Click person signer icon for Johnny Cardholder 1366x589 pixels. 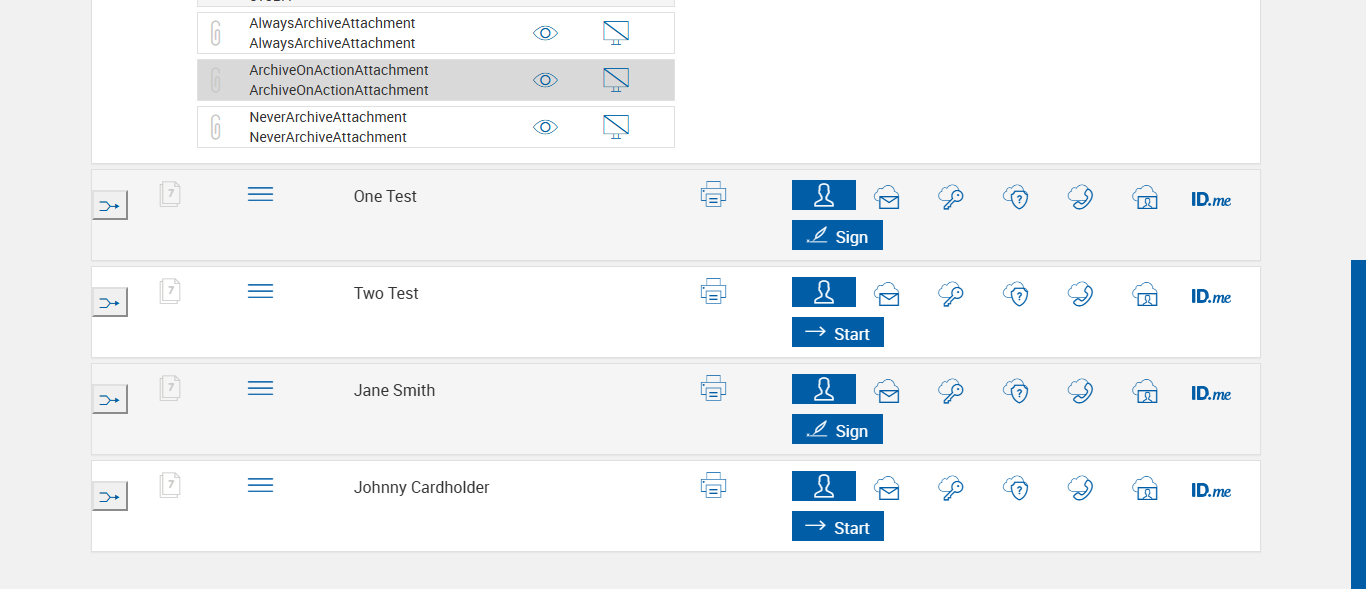click(x=824, y=486)
